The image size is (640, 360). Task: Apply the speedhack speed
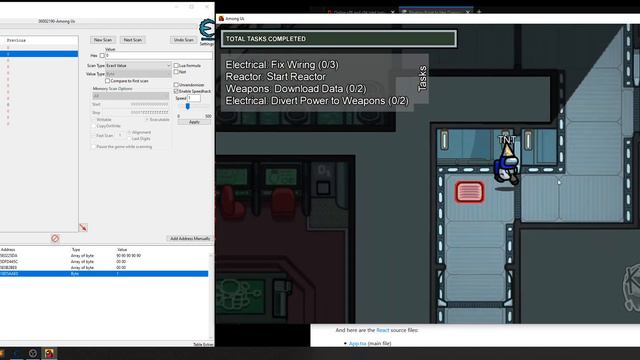pyautogui.click(x=194, y=122)
